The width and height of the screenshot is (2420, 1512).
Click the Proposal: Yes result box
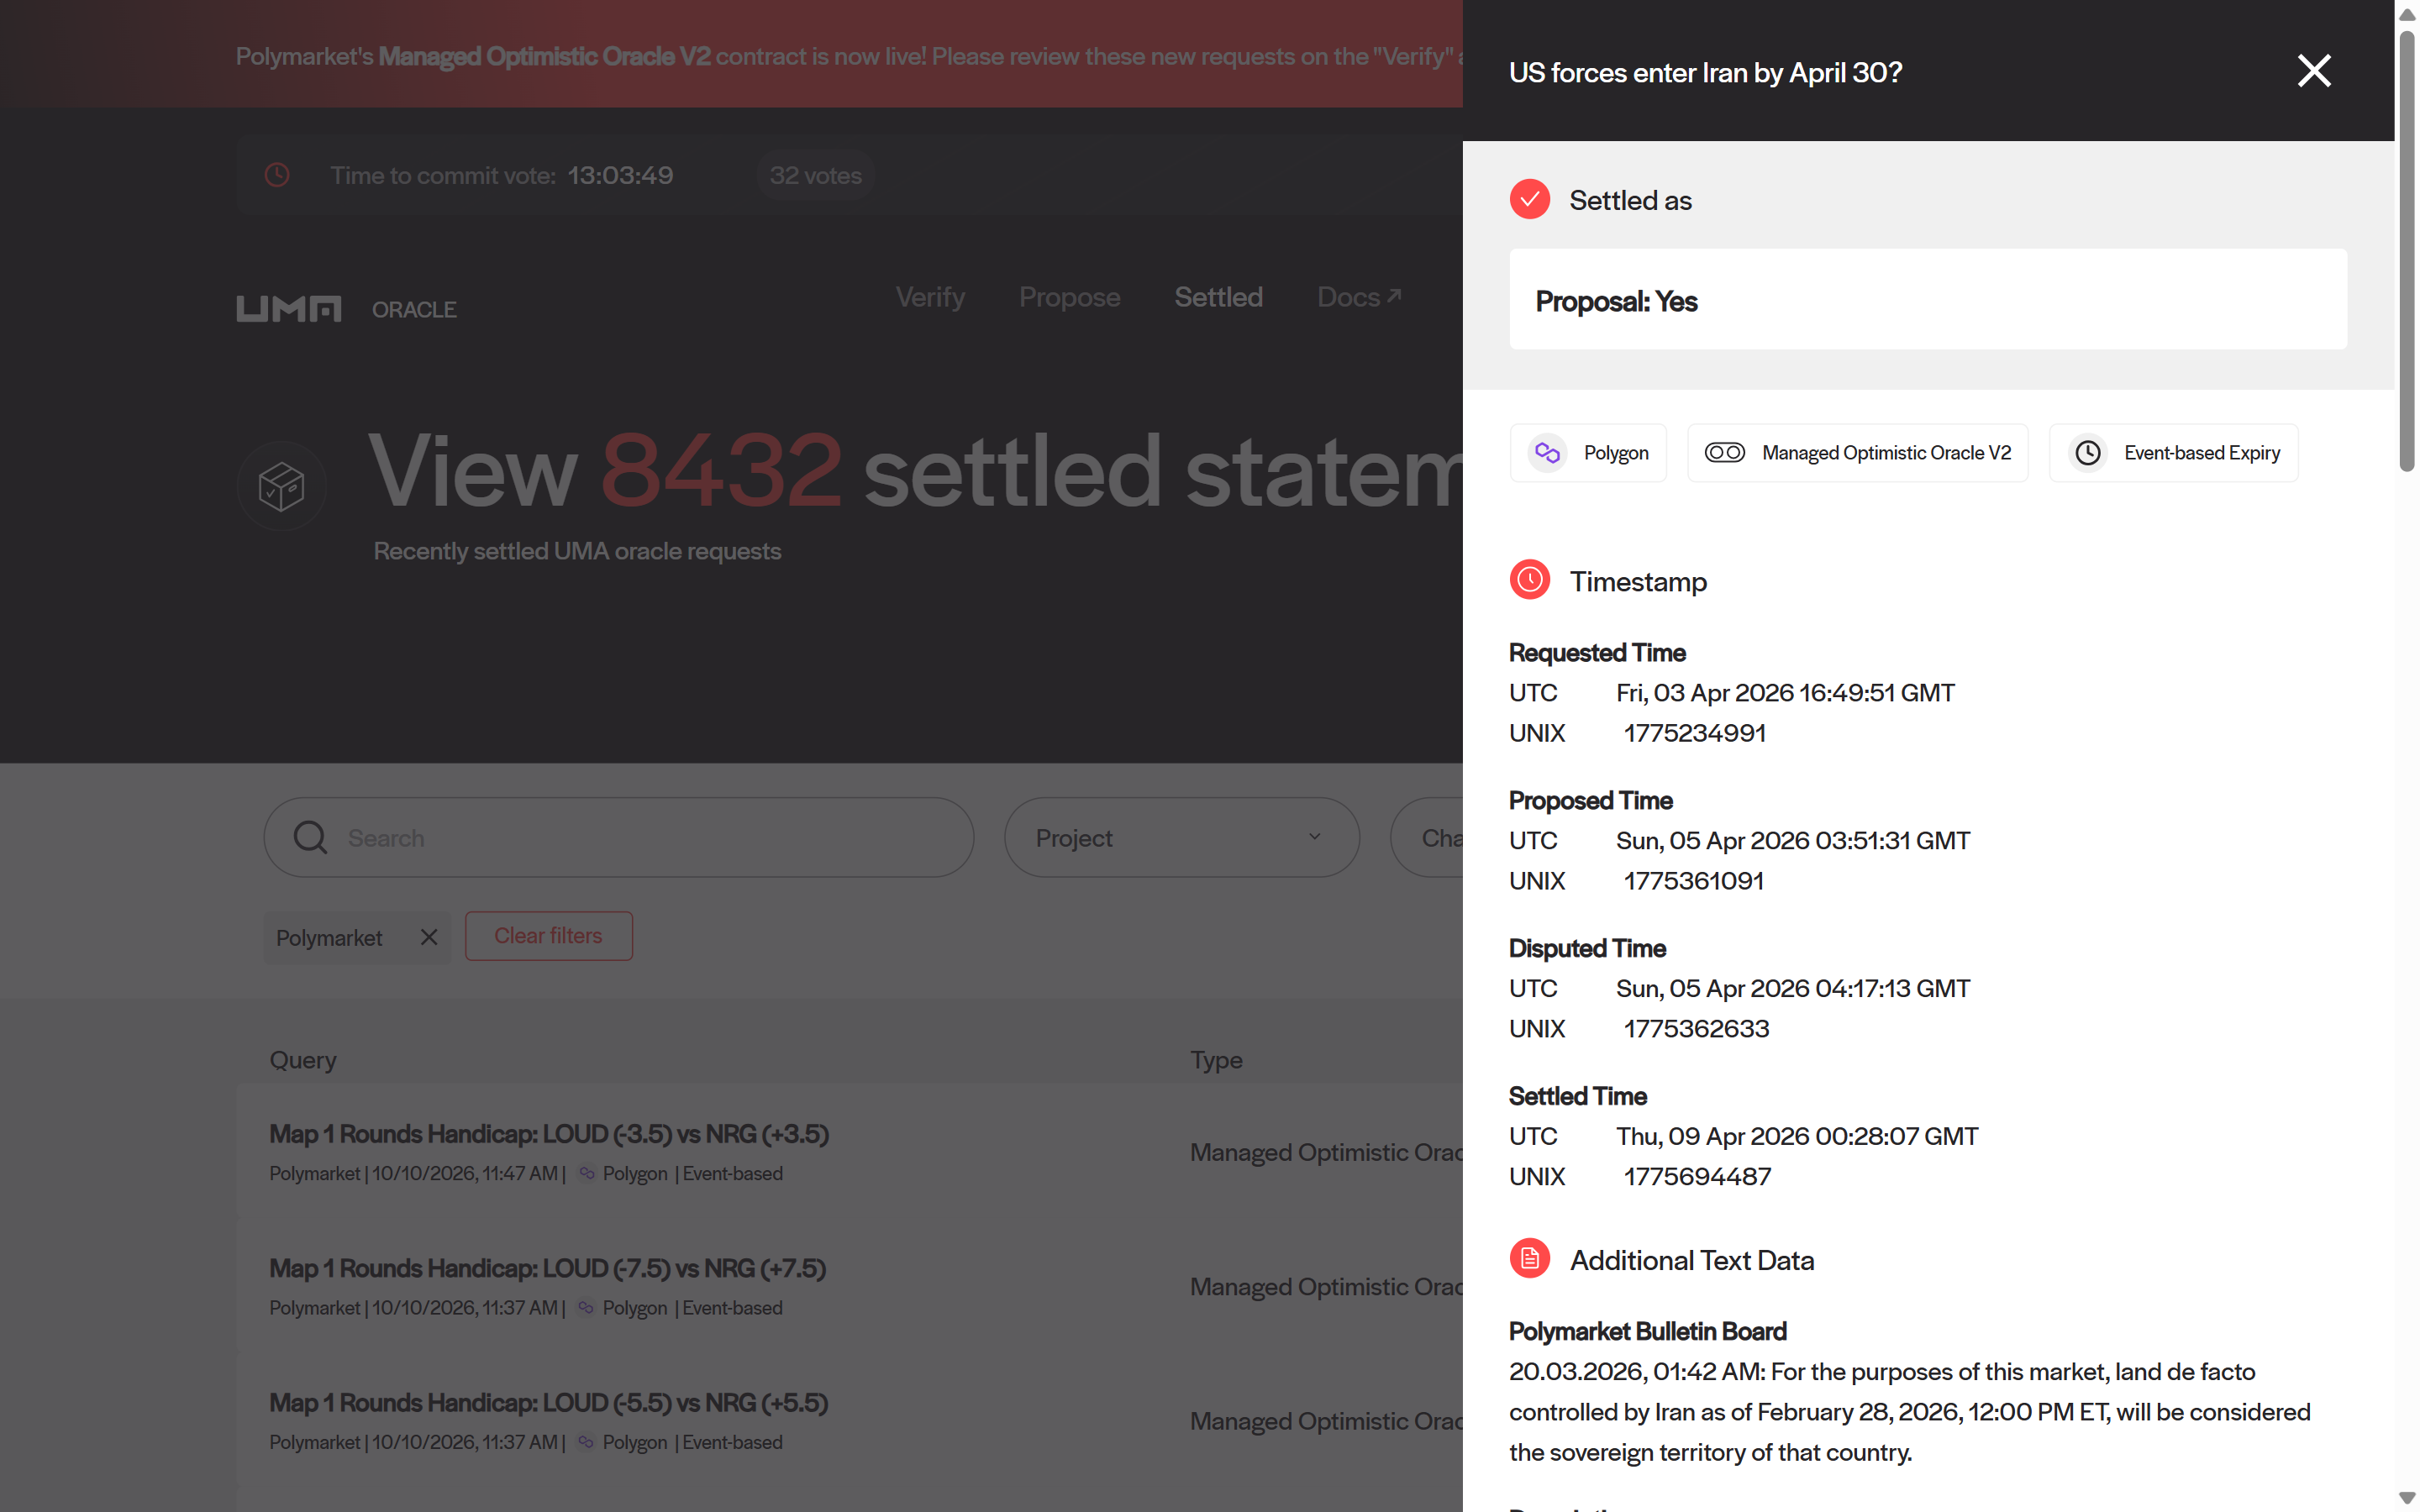tap(1927, 299)
